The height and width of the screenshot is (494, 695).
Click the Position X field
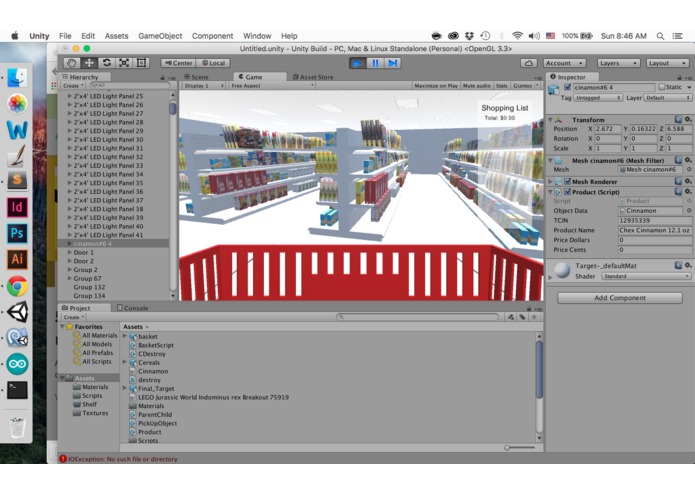click(607, 129)
